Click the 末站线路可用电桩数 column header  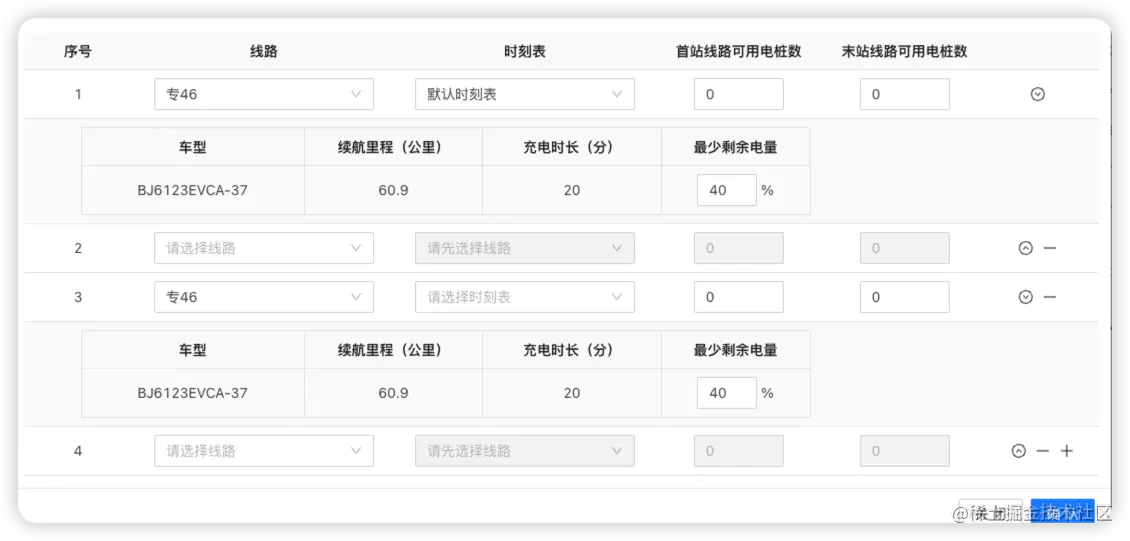click(x=904, y=51)
